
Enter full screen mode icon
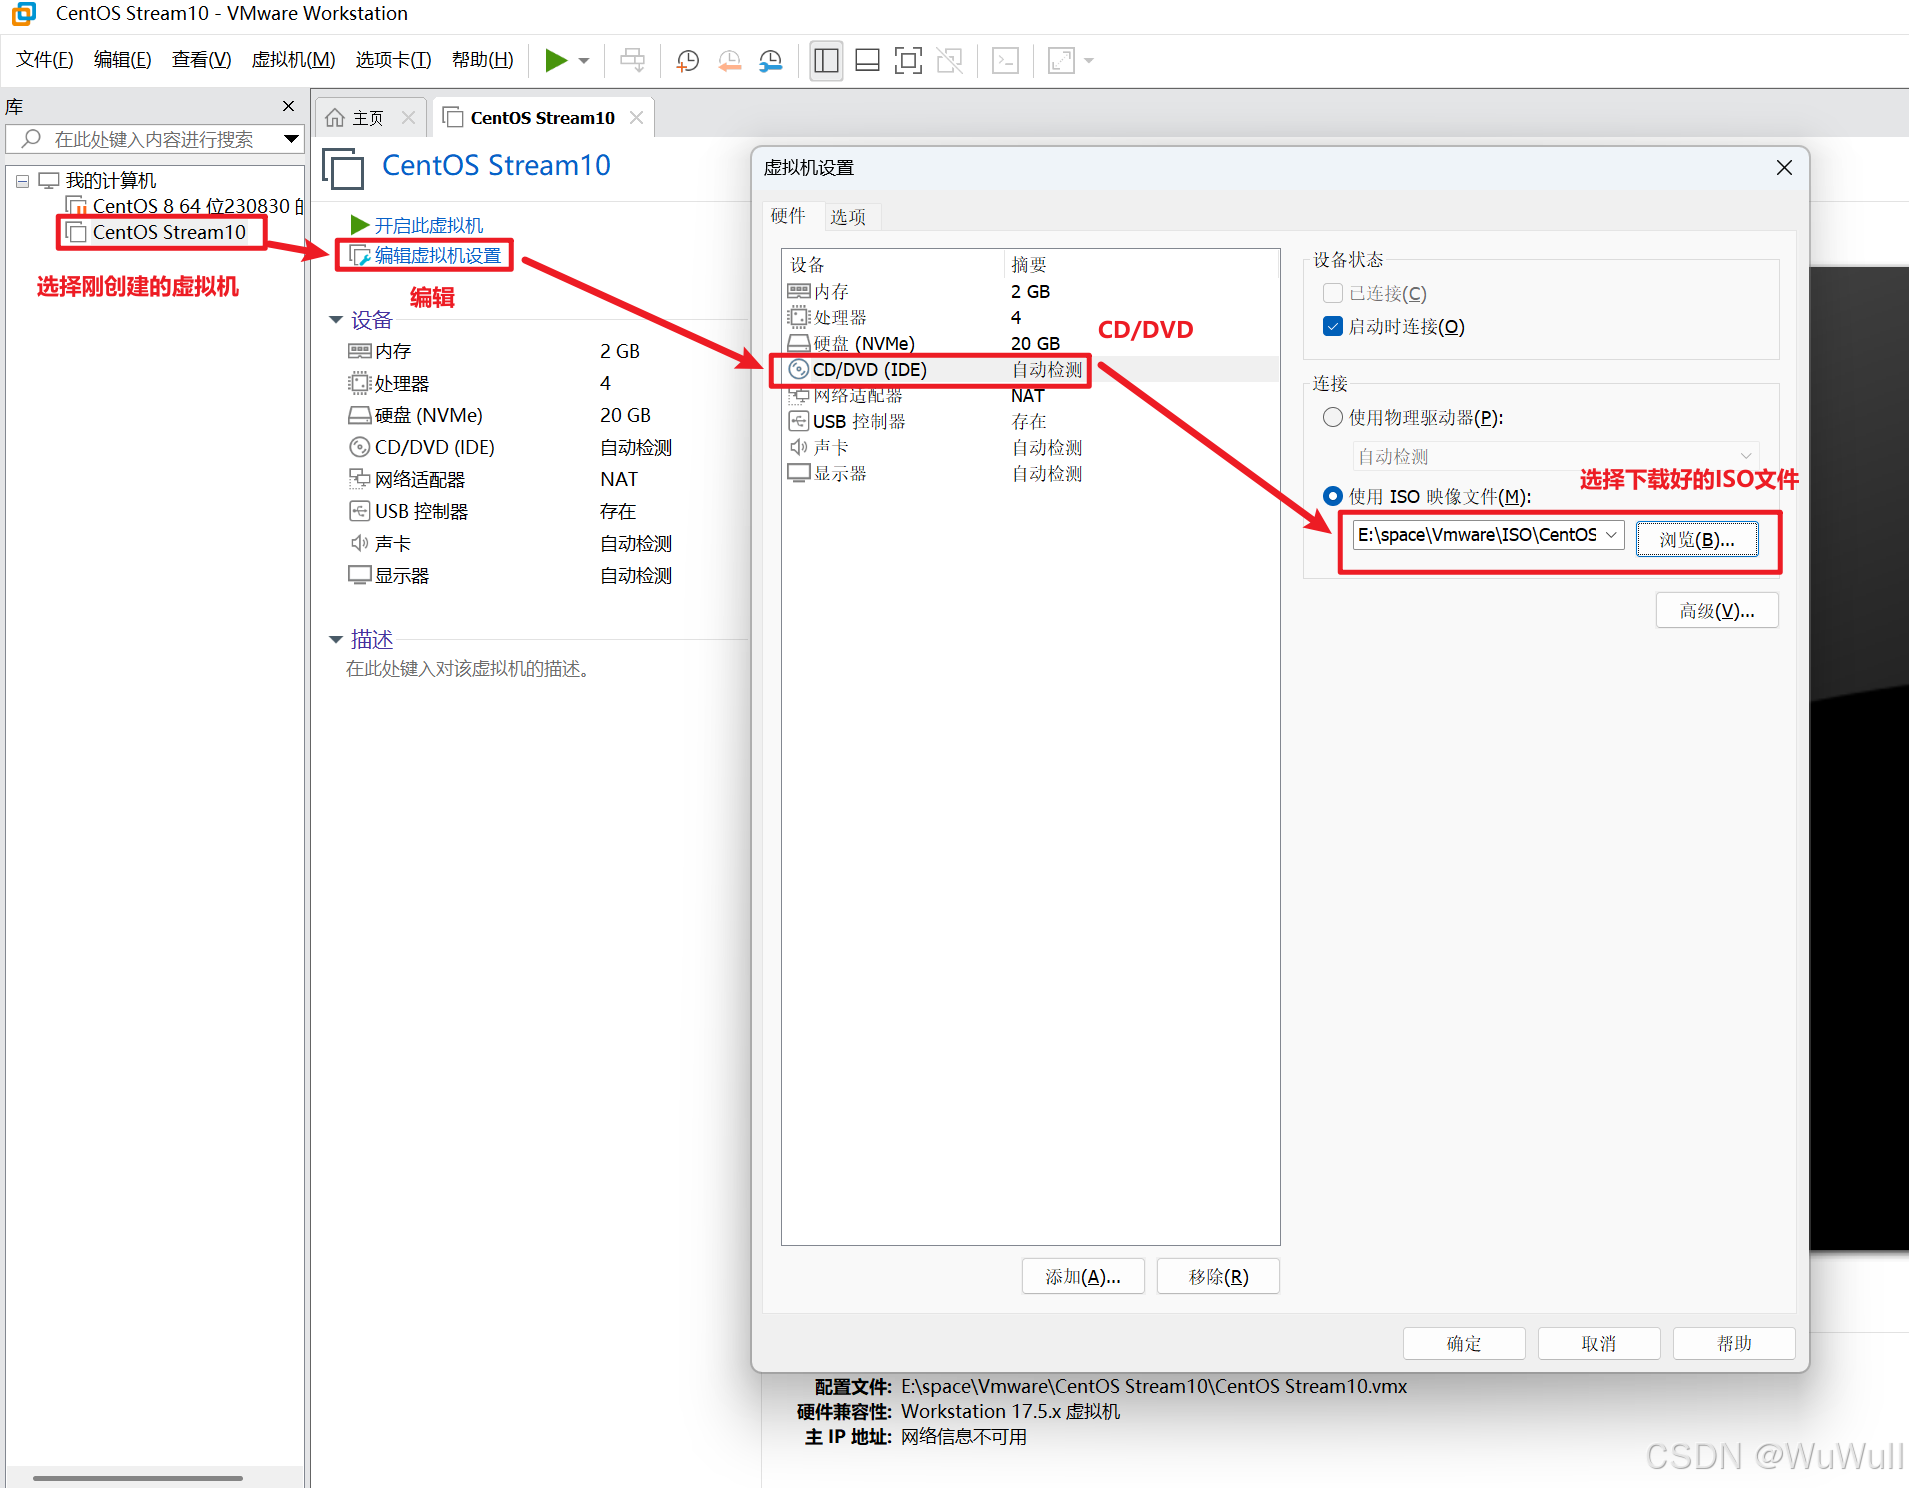pos(908,61)
